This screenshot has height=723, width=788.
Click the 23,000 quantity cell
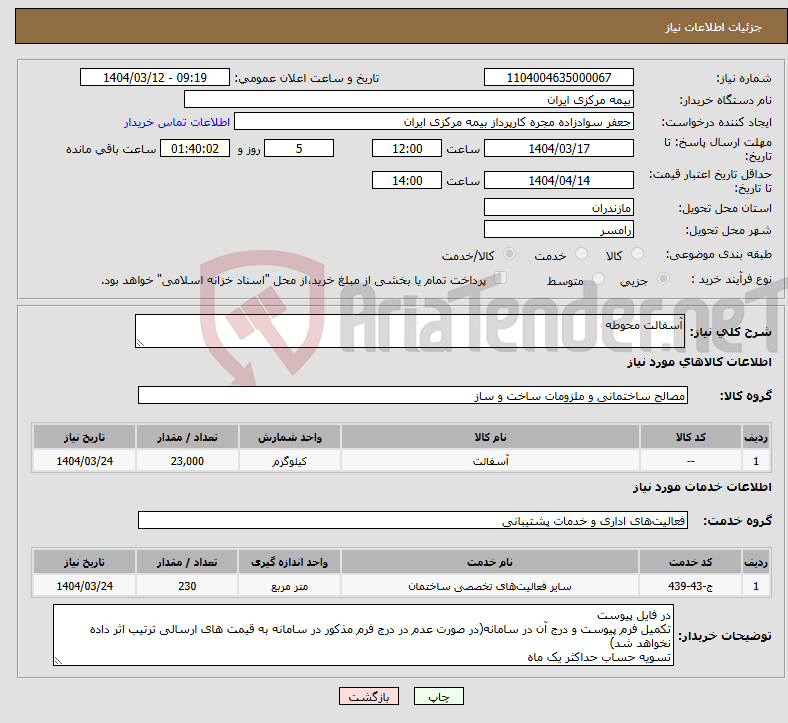[x=187, y=461]
